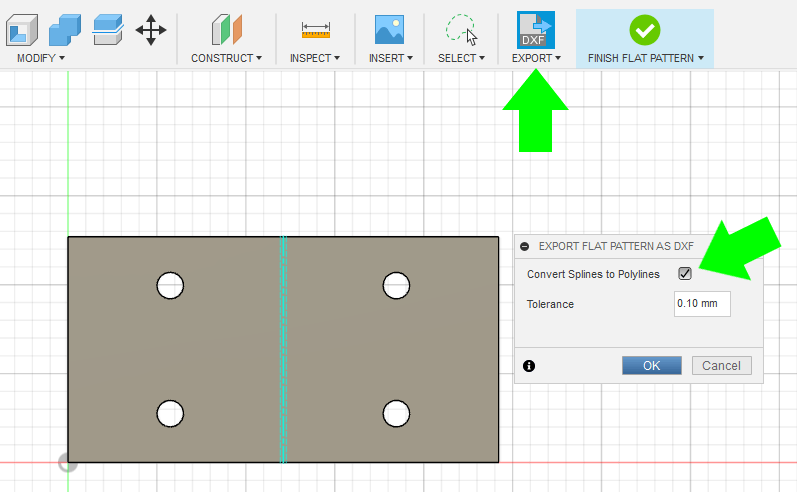Image resolution: width=797 pixels, height=492 pixels.
Task: Open the MODIFY dropdown menu
Action: (41, 58)
